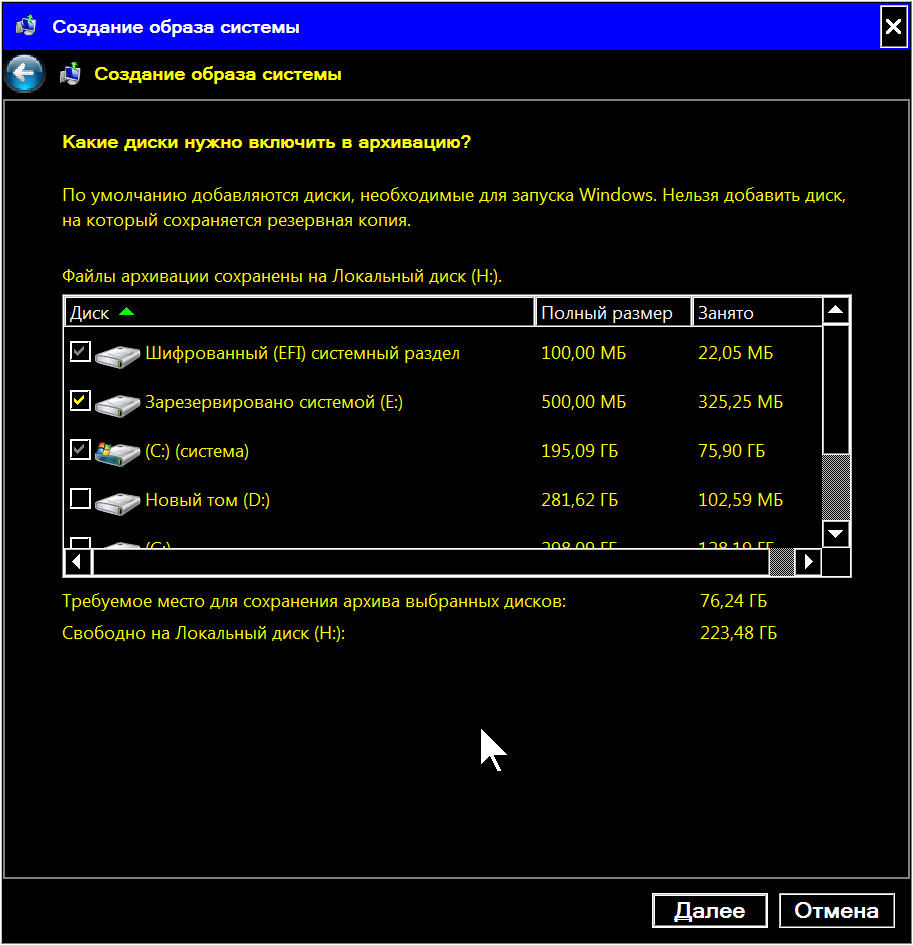This screenshot has height=945, width=913.
Task: Click the system image icon in title bar
Action: pyautogui.click(x=26, y=27)
